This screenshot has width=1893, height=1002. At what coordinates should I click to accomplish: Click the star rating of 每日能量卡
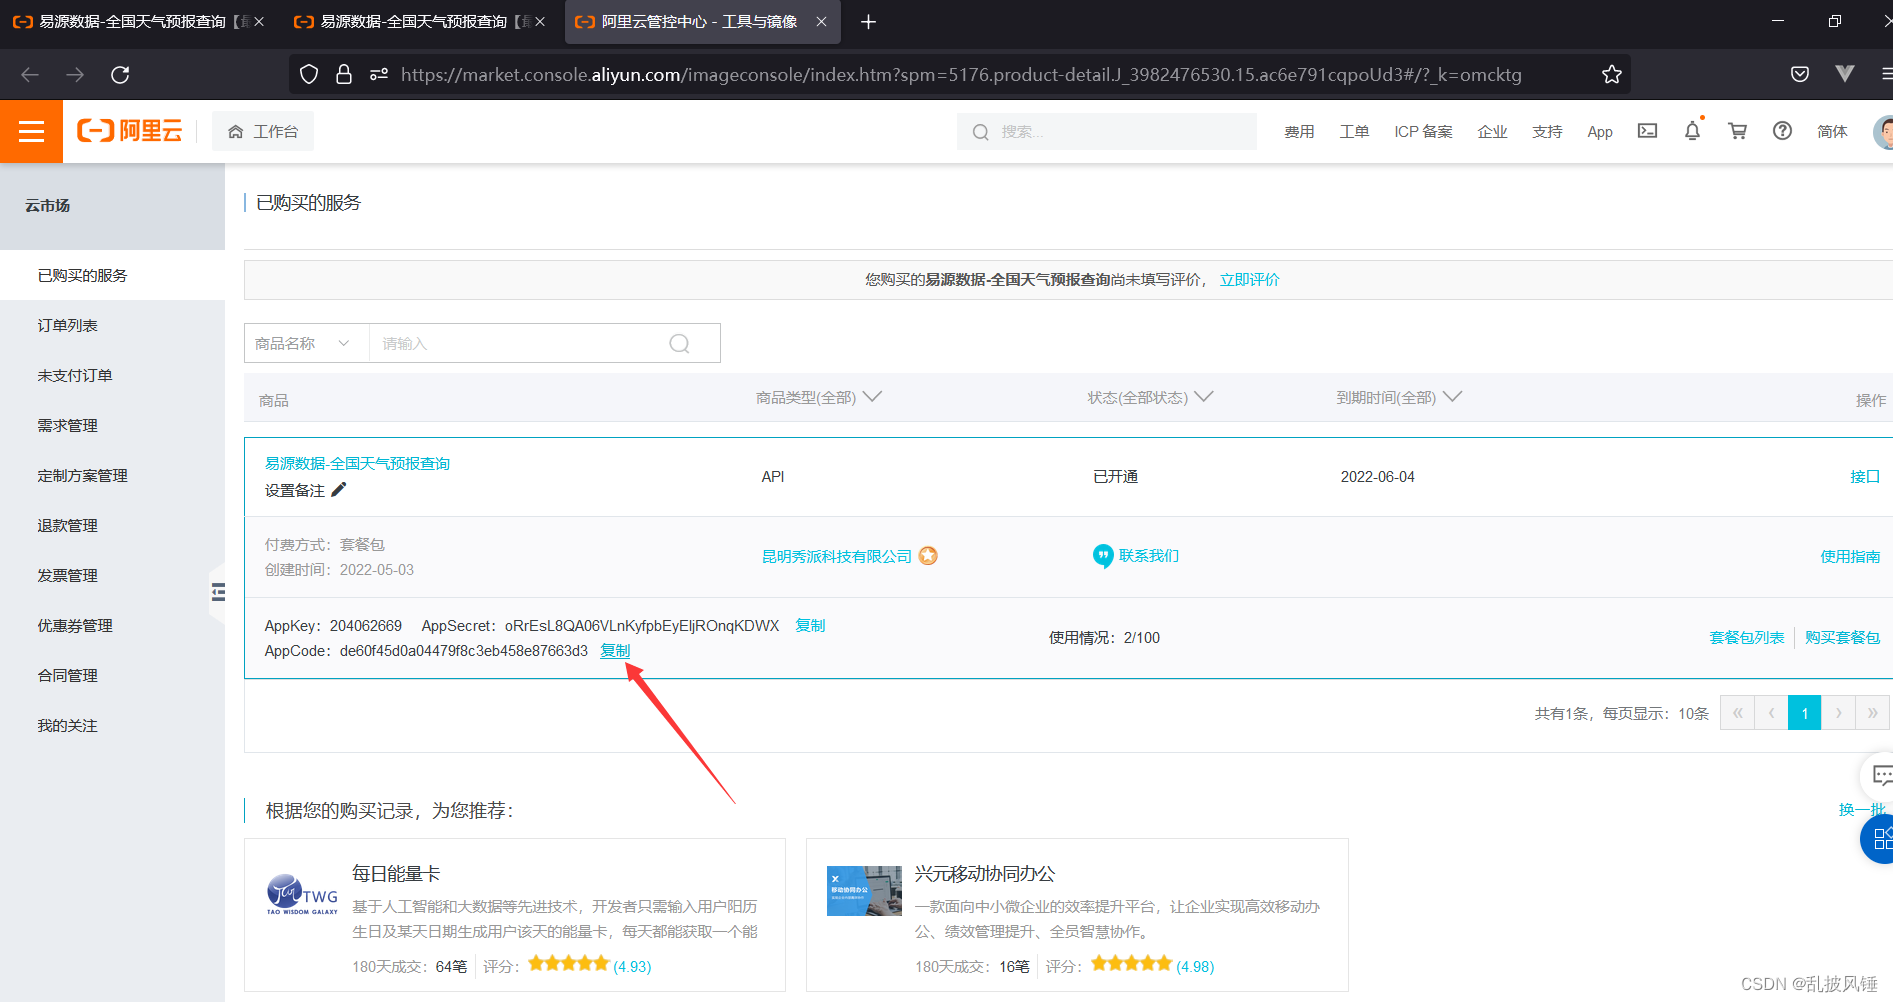[x=568, y=963]
